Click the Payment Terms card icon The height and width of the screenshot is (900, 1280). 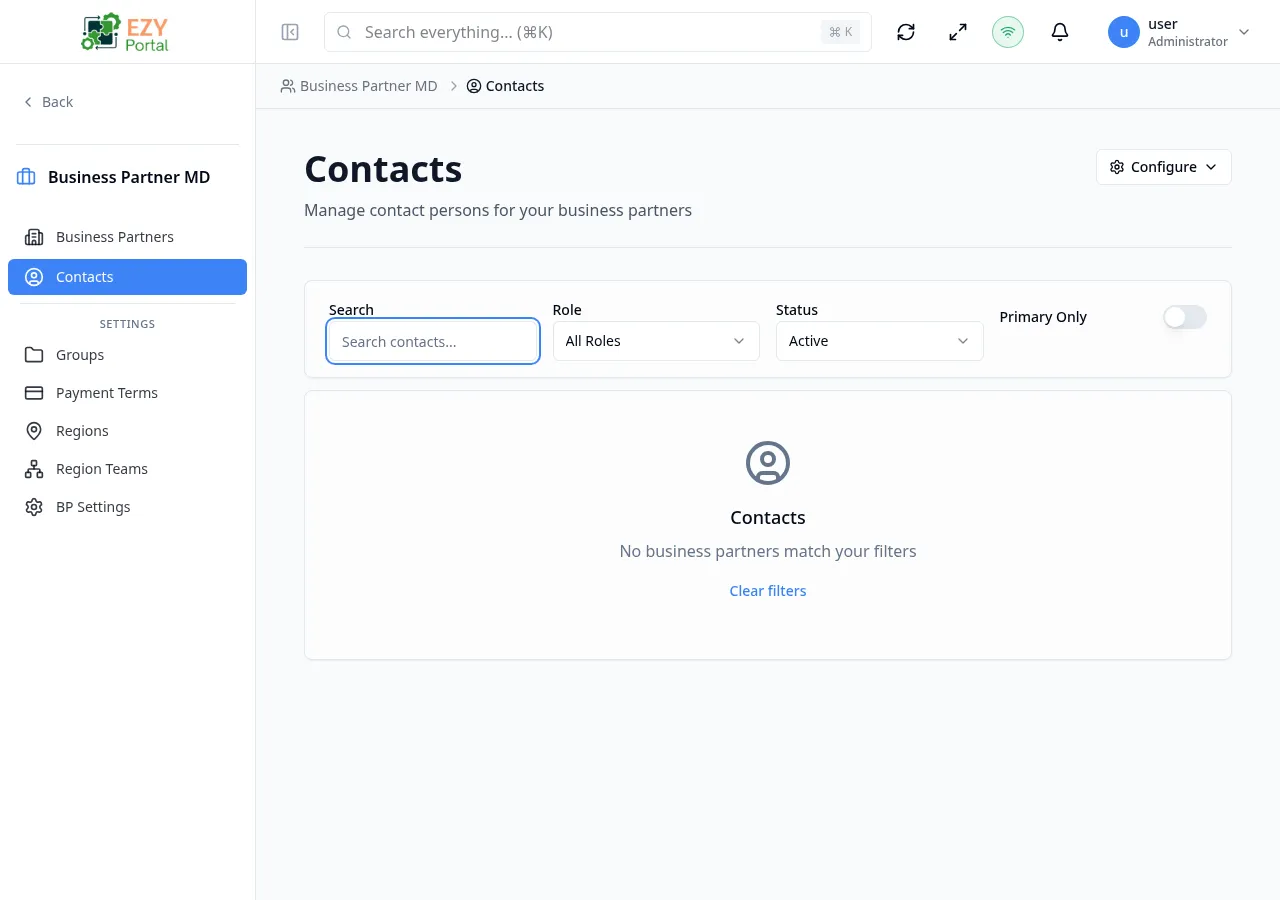click(x=34, y=392)
